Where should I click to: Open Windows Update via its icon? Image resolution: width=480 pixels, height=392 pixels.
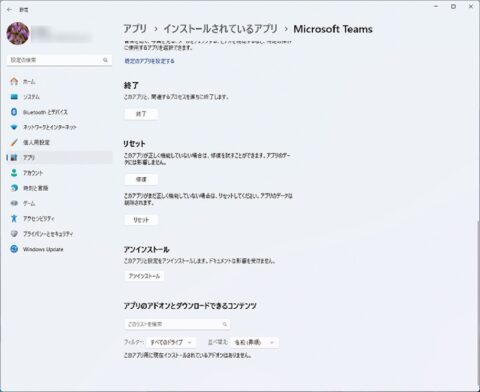(14, 249)
